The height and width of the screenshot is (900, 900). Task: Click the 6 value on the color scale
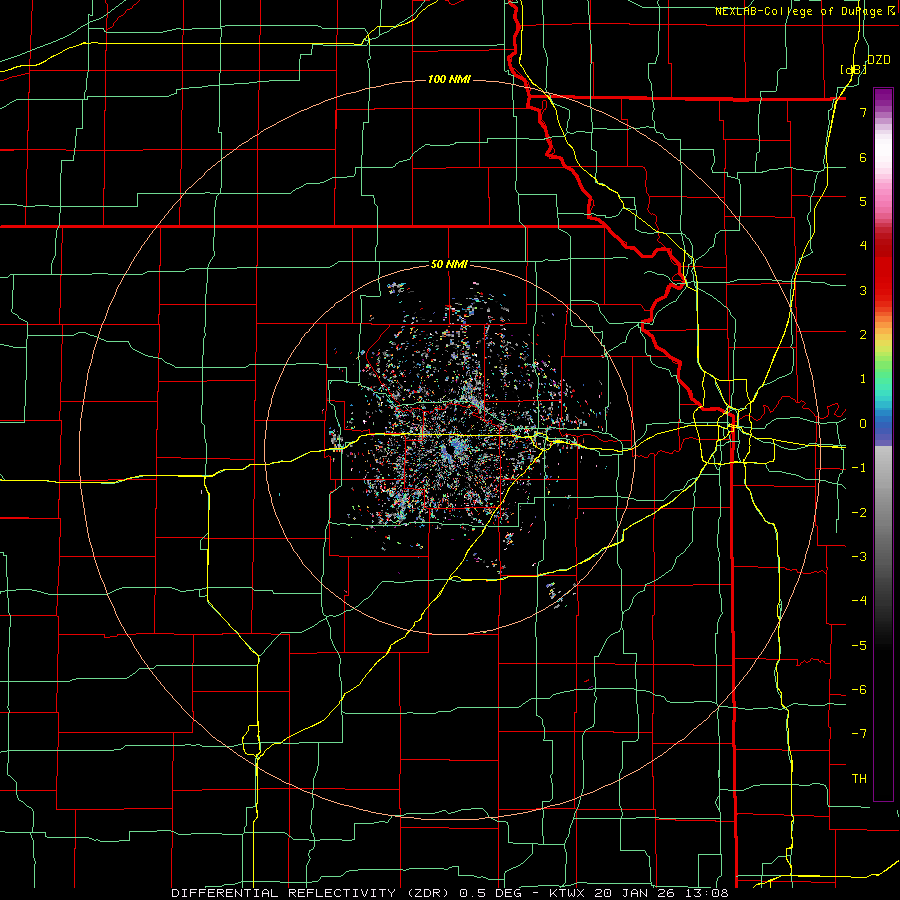tap(863, 157)
